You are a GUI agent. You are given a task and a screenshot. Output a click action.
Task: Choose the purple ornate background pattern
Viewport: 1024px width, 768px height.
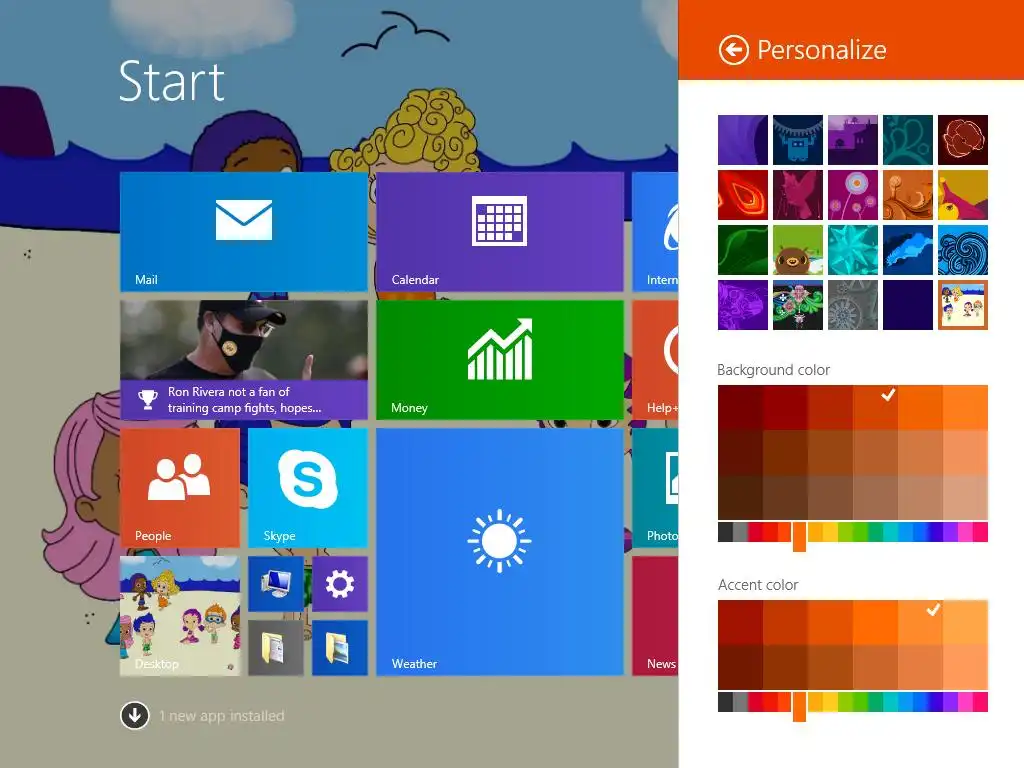coord(743,305)
